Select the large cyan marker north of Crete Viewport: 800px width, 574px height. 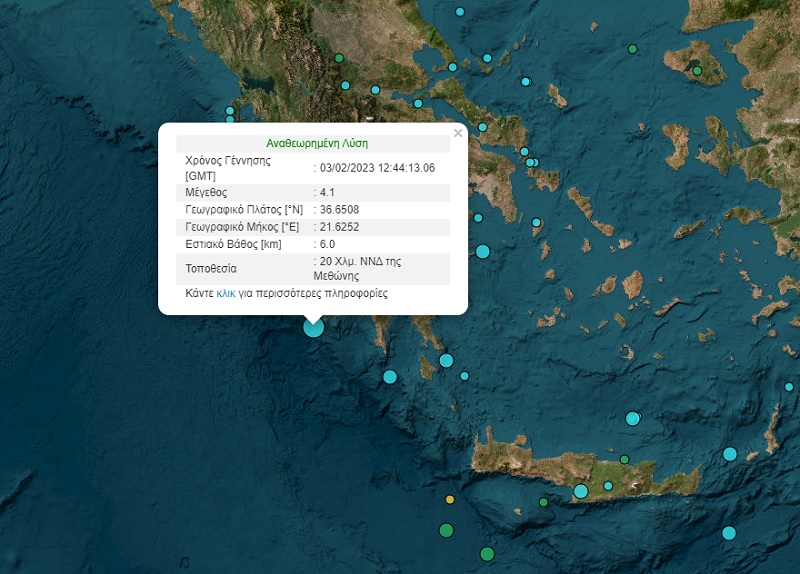point(632,418)
